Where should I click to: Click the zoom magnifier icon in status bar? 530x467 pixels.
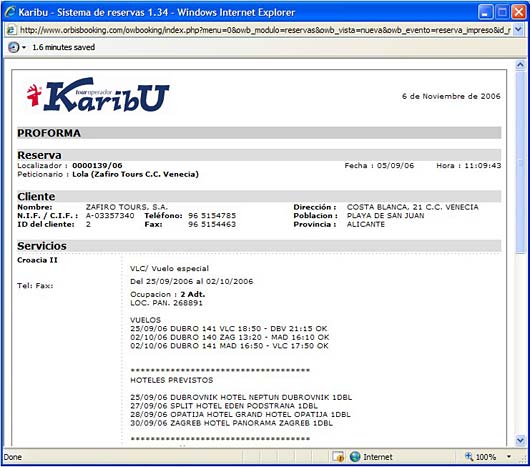pos(469,457)
